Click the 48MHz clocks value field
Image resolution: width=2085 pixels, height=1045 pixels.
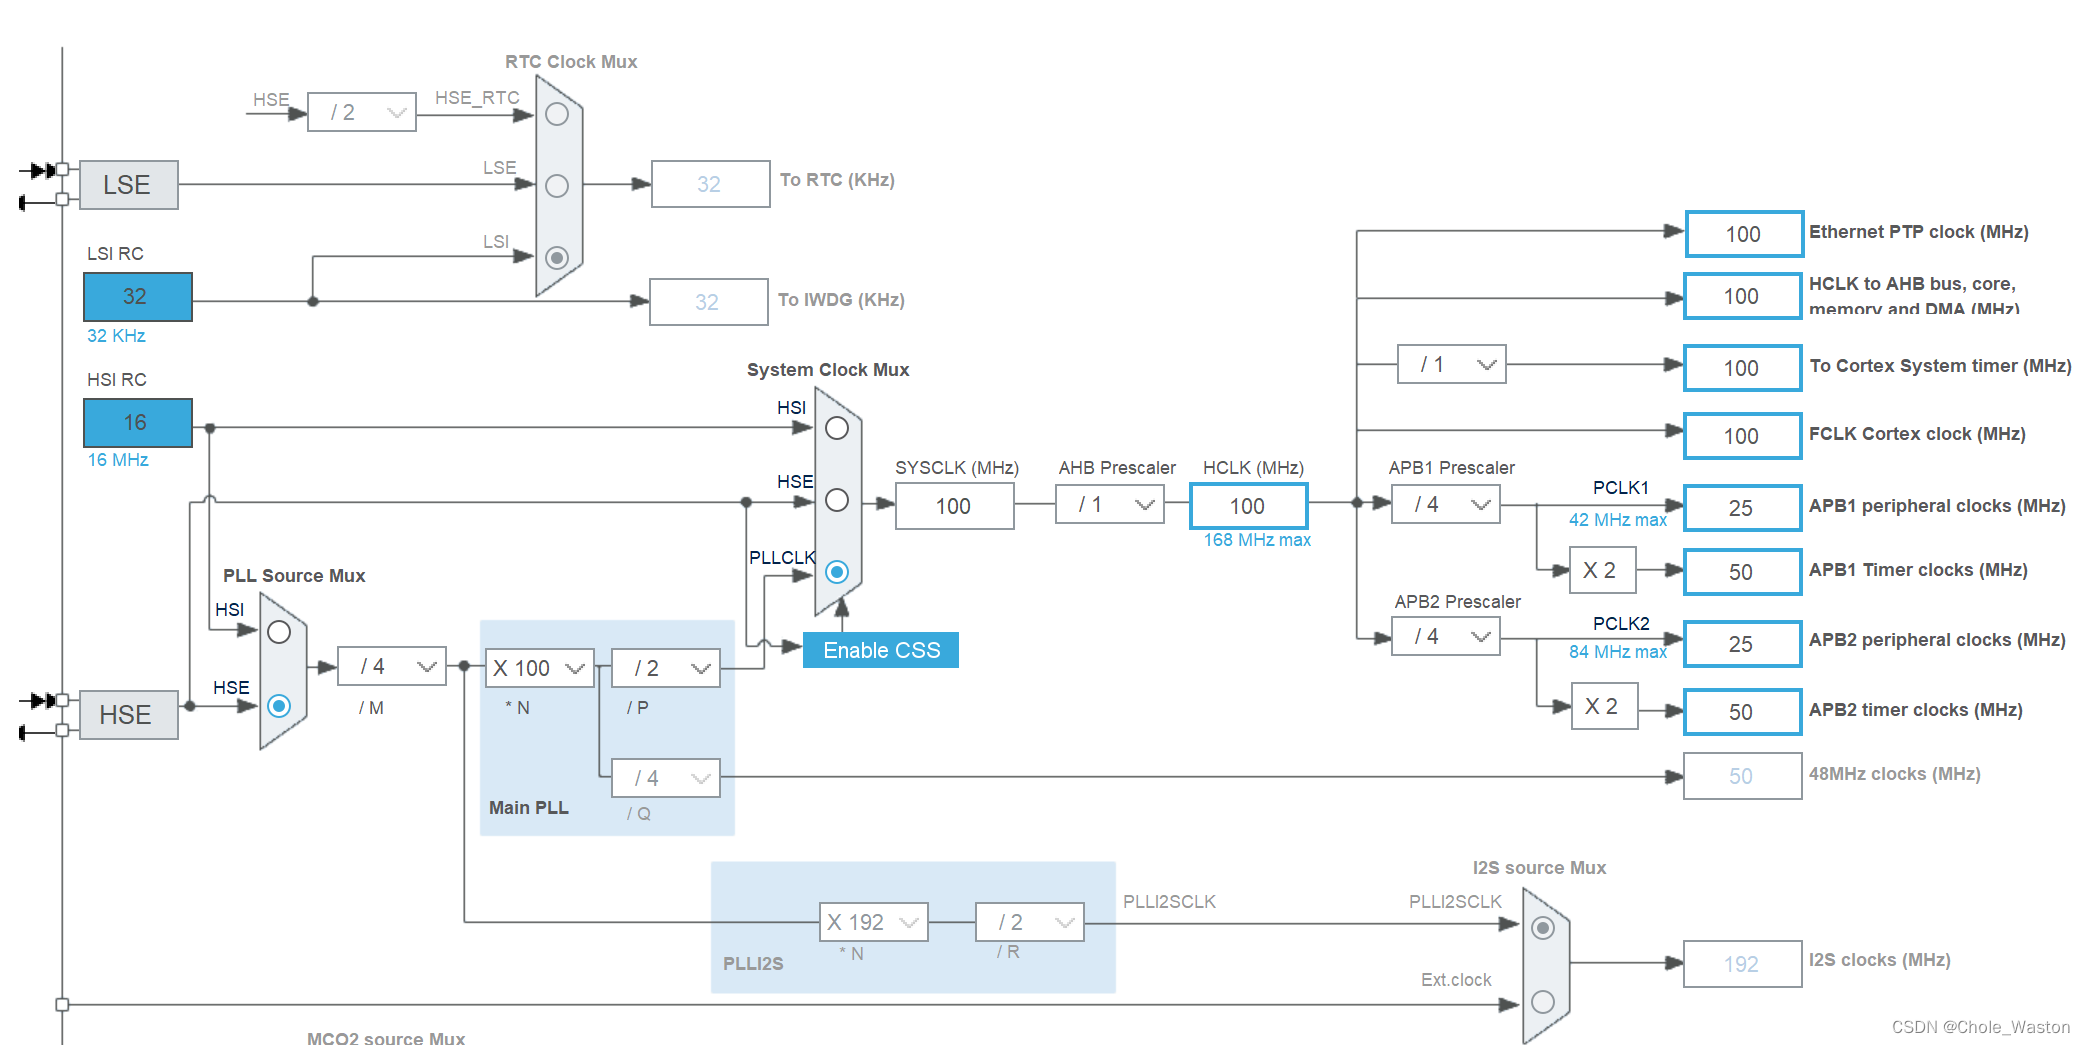point(1743,776)
